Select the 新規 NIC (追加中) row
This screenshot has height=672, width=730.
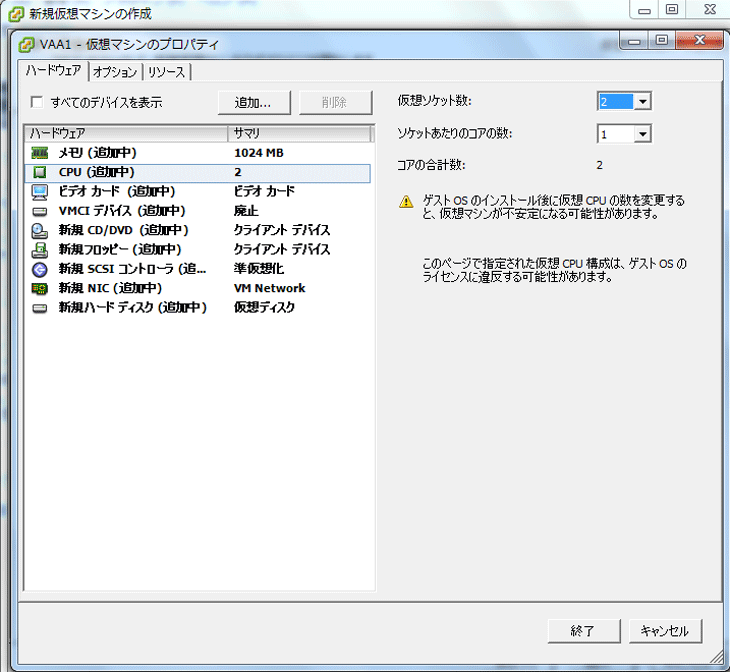point(198,289)
